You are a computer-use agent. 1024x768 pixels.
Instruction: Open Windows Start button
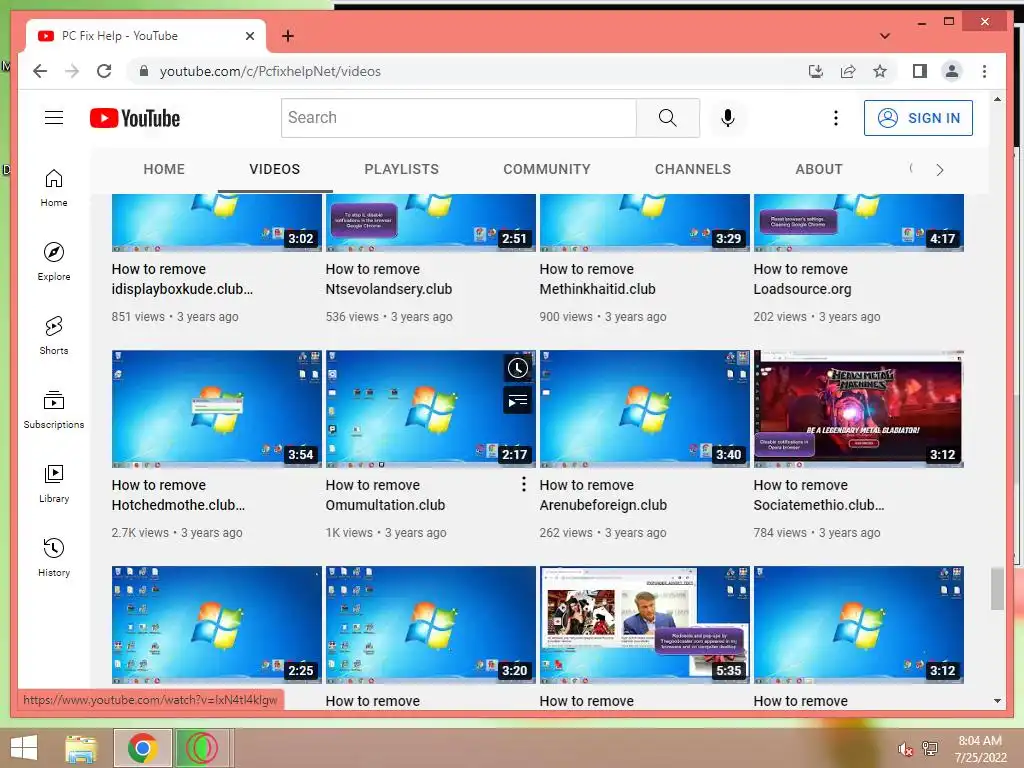tap(25, 748)
